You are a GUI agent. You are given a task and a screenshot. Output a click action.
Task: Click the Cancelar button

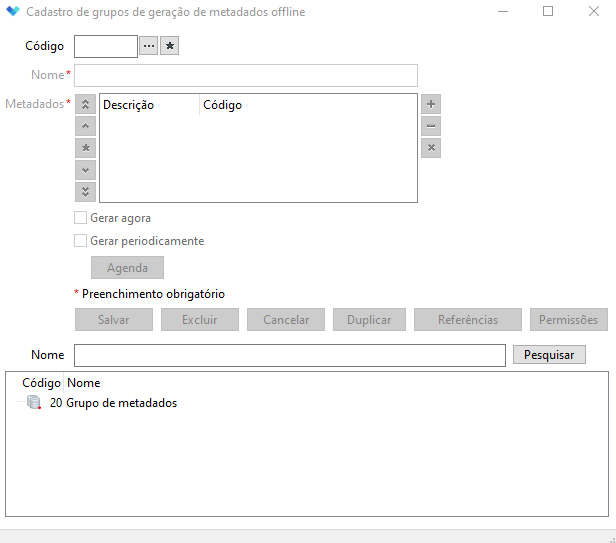(x=286, y=319)
